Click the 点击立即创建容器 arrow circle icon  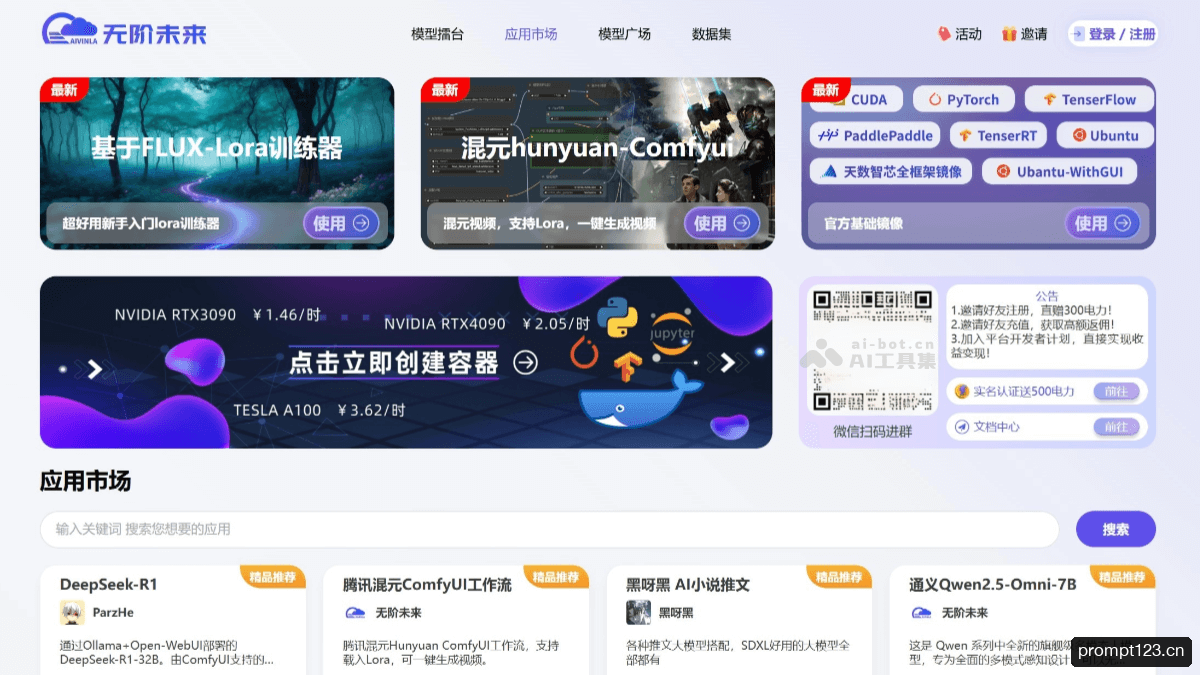(x=525, y=362)
